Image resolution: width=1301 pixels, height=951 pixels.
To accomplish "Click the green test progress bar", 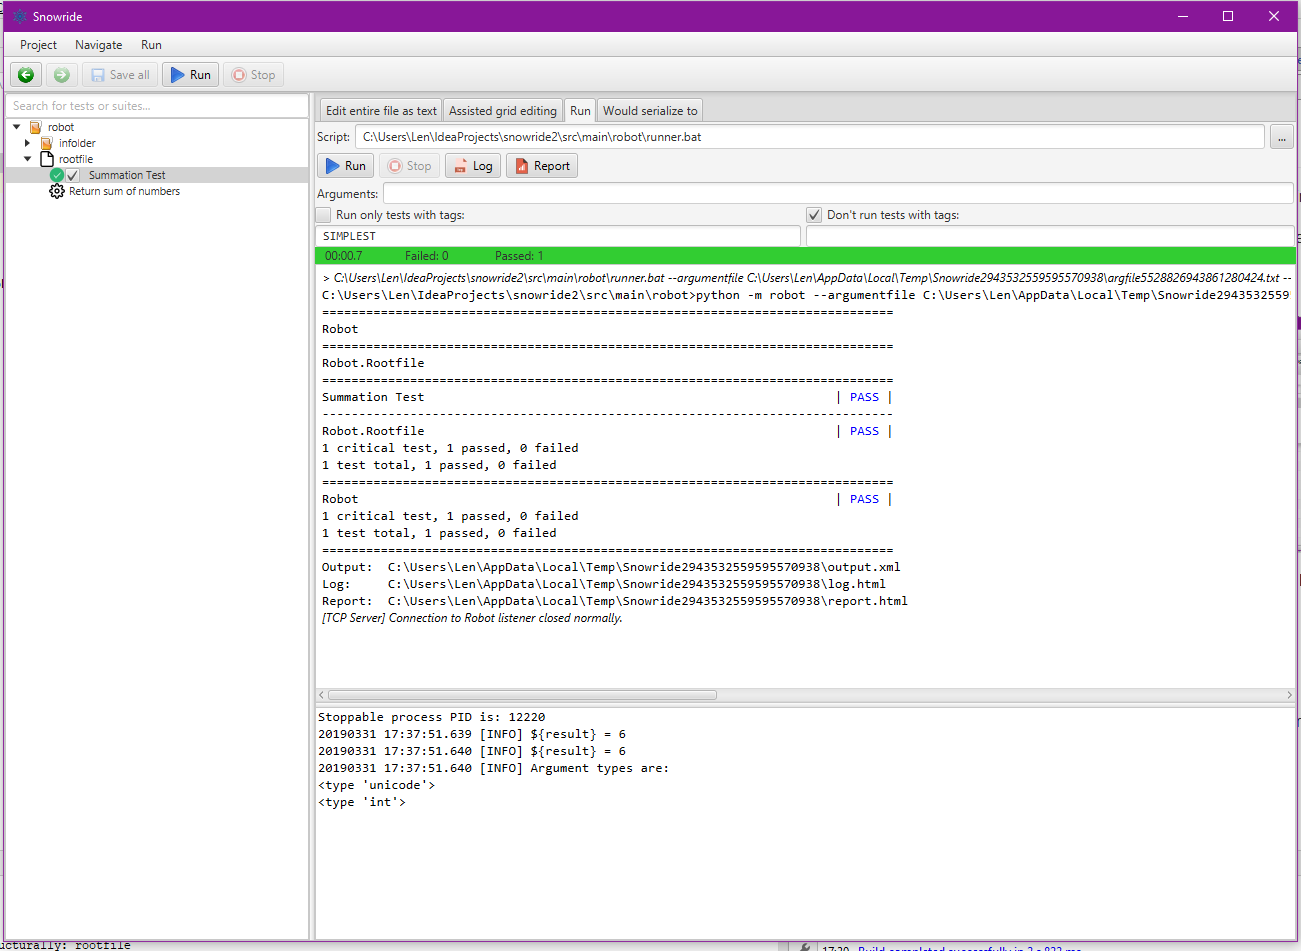I will (x=806, y=256).
